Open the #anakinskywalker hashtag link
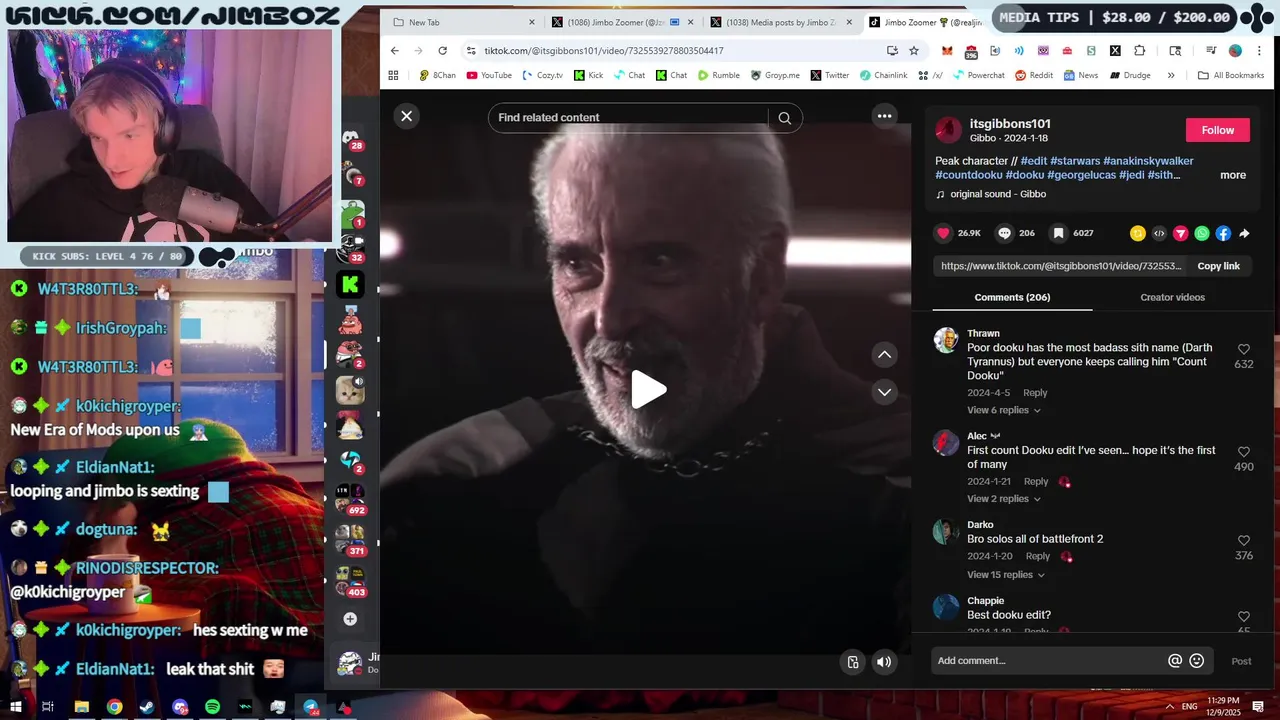The width and height of the screenshot is (1280, 720). [x=1148, y=161]
